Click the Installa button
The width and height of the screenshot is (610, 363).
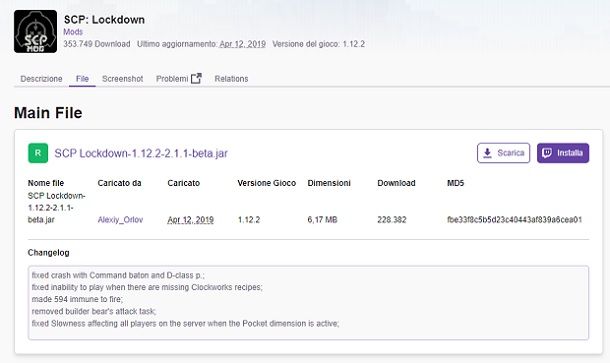[x=563, y=153]
